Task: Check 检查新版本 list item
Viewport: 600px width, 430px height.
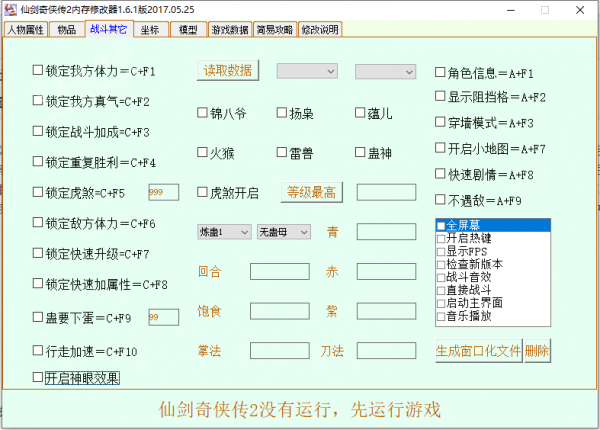Action: (441, 264)
